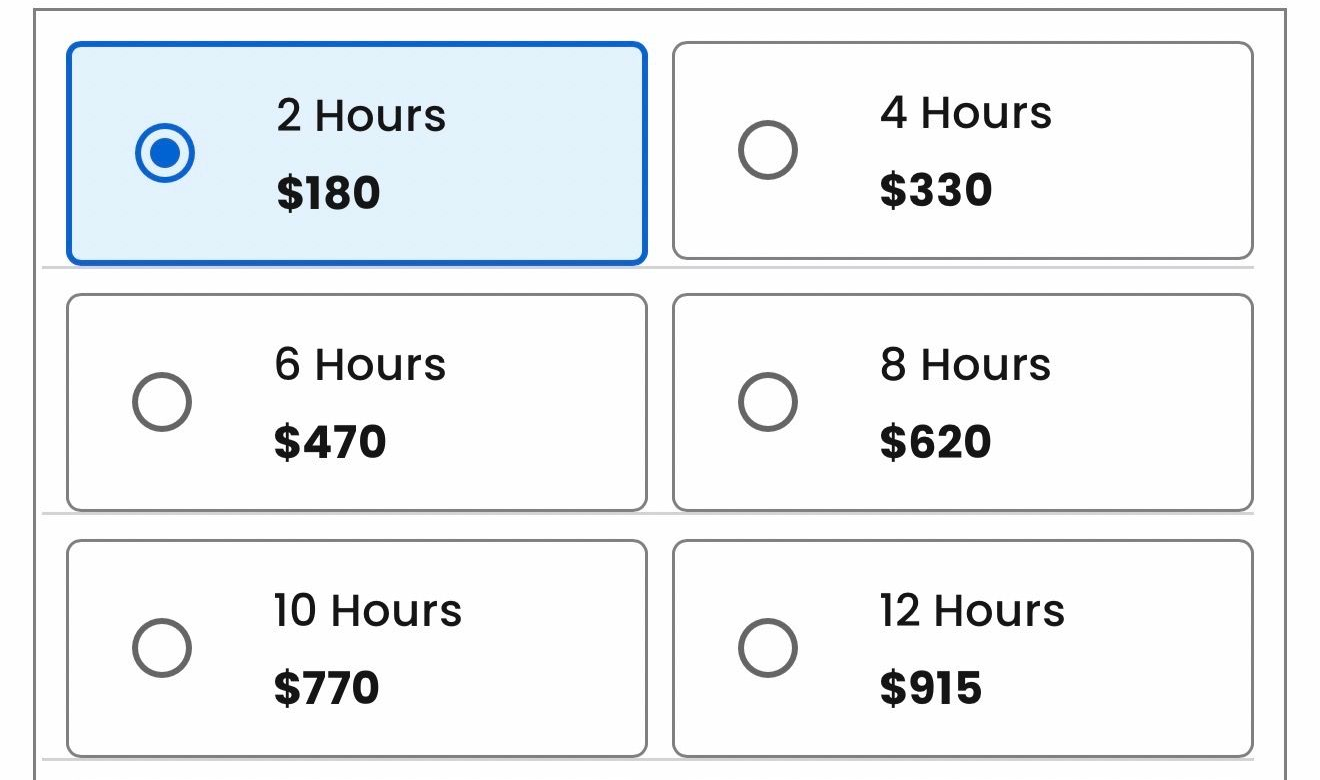Image resolution: width=1320 pixels, height=780 pixels.
Task: Select the $915 price option
Action: (931, 688)
